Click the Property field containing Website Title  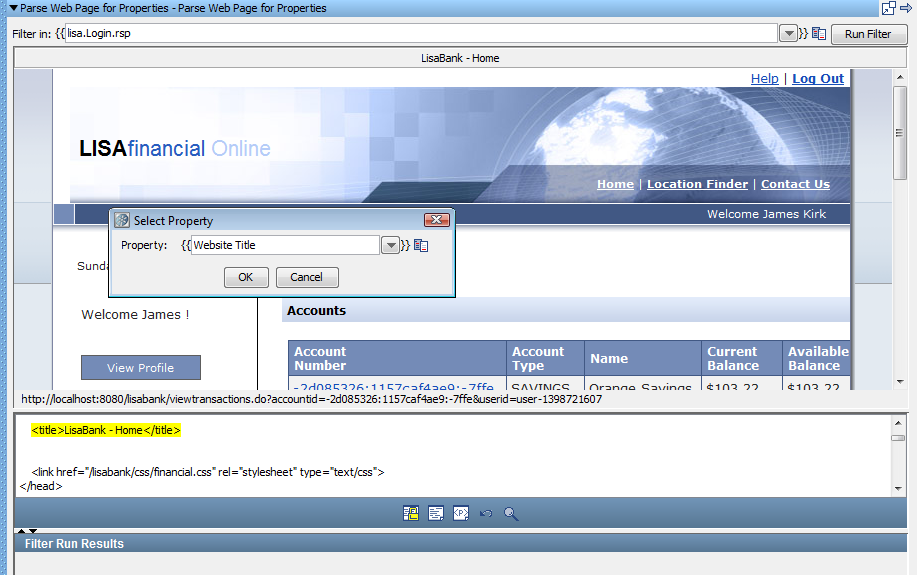(x=286, y=245)
